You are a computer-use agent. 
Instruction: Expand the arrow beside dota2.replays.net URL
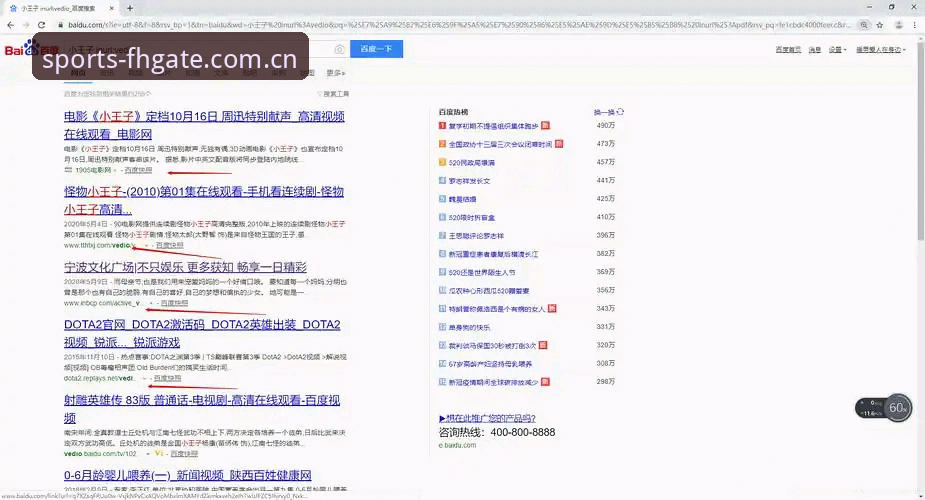click(145, 379)
